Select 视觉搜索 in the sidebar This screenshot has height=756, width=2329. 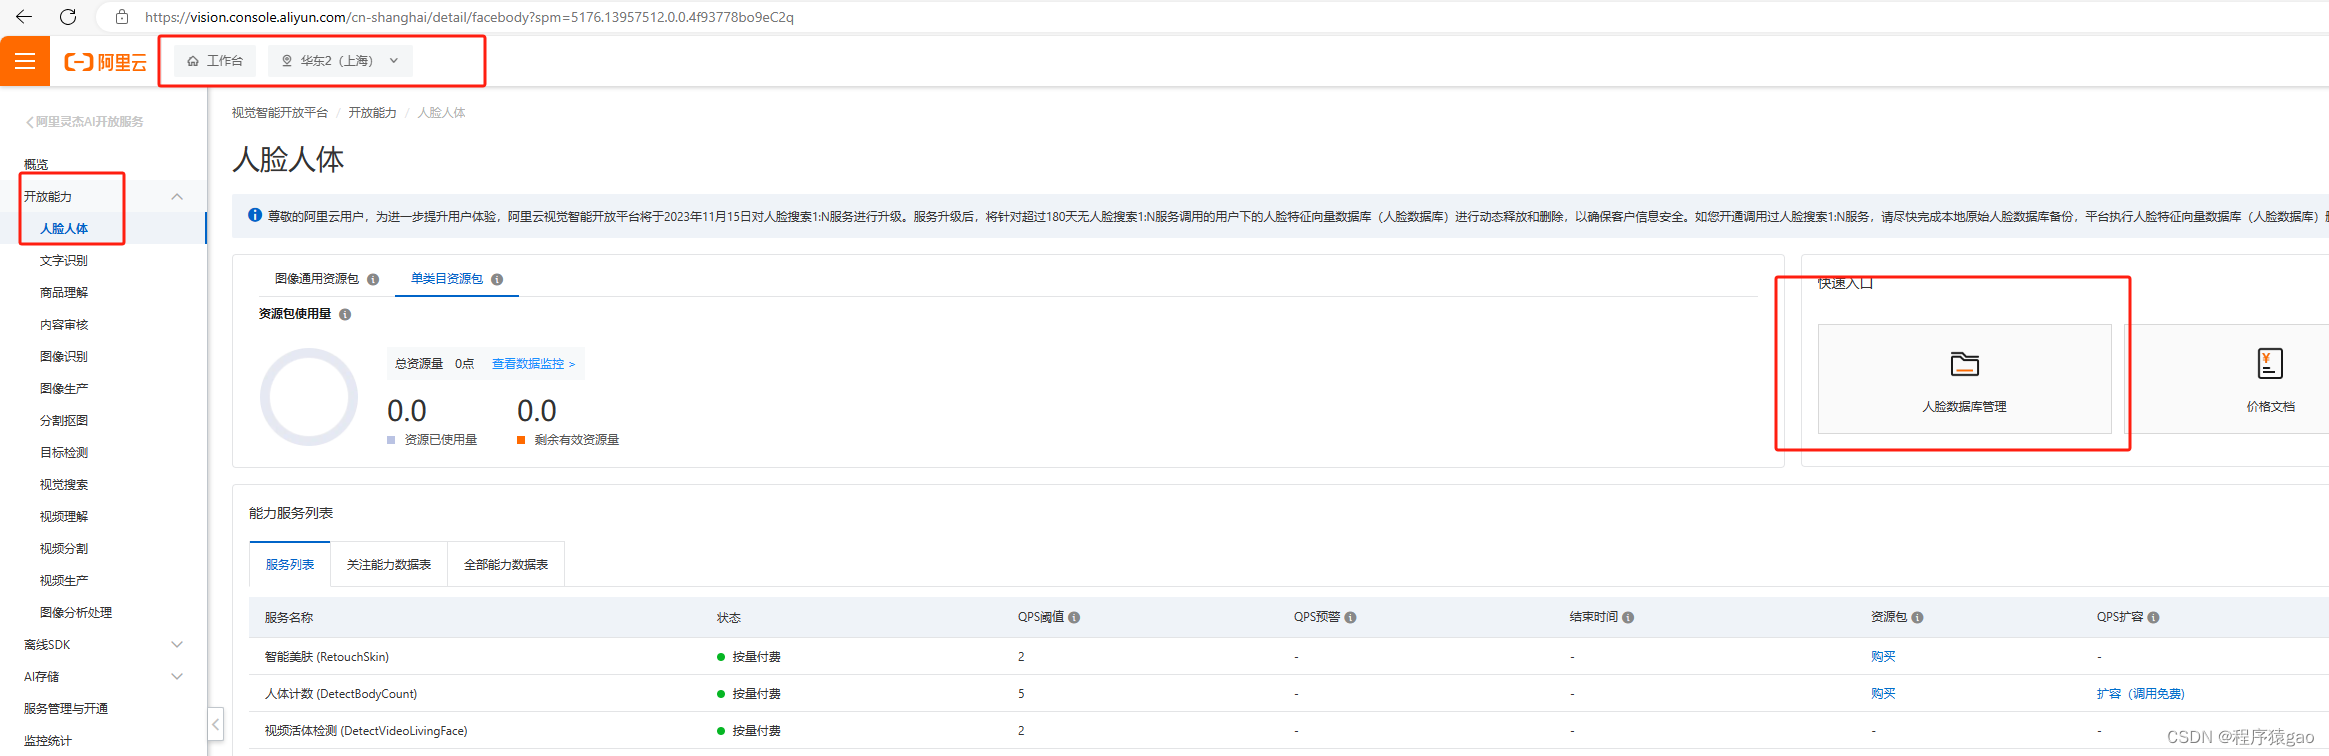(x=64, y=485)
